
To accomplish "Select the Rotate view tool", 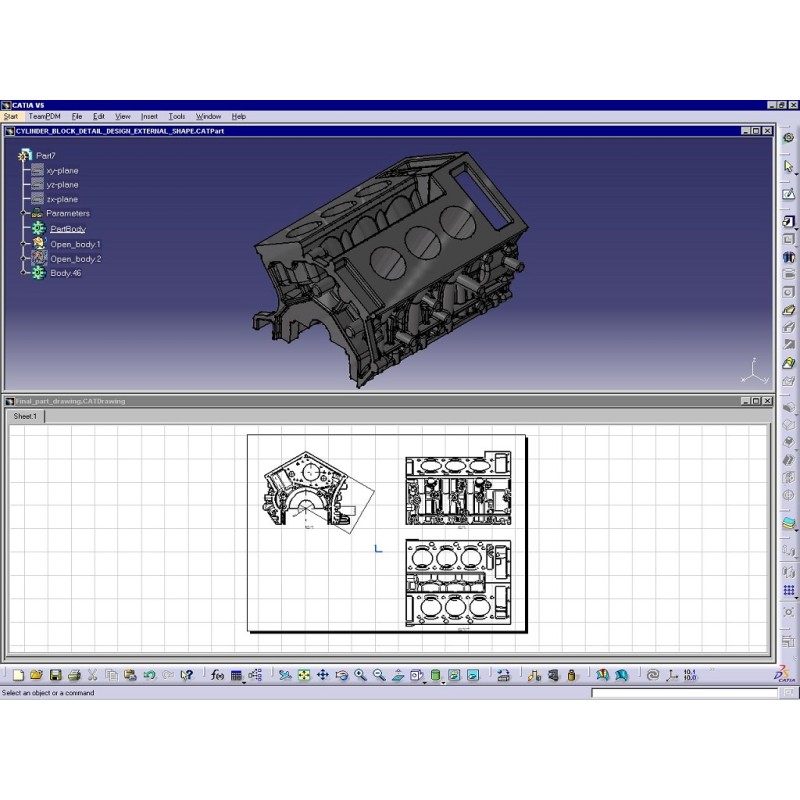I will point(342,675).
